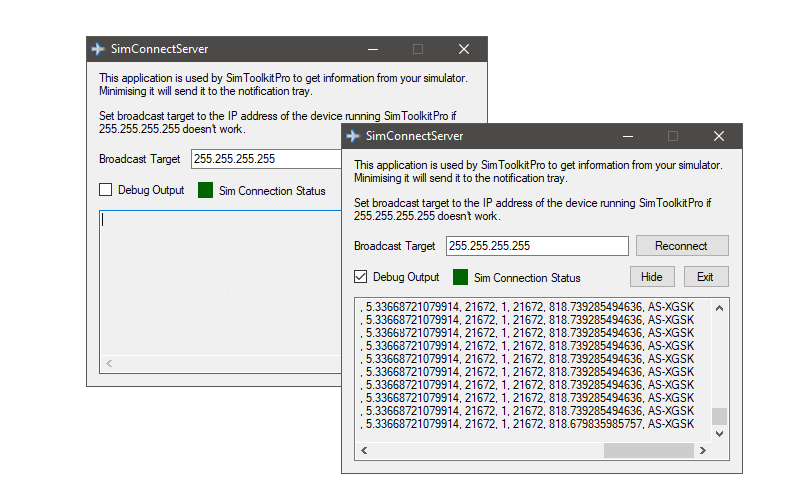Click the Sim Connection Status label in front window

tap(527, 278)
